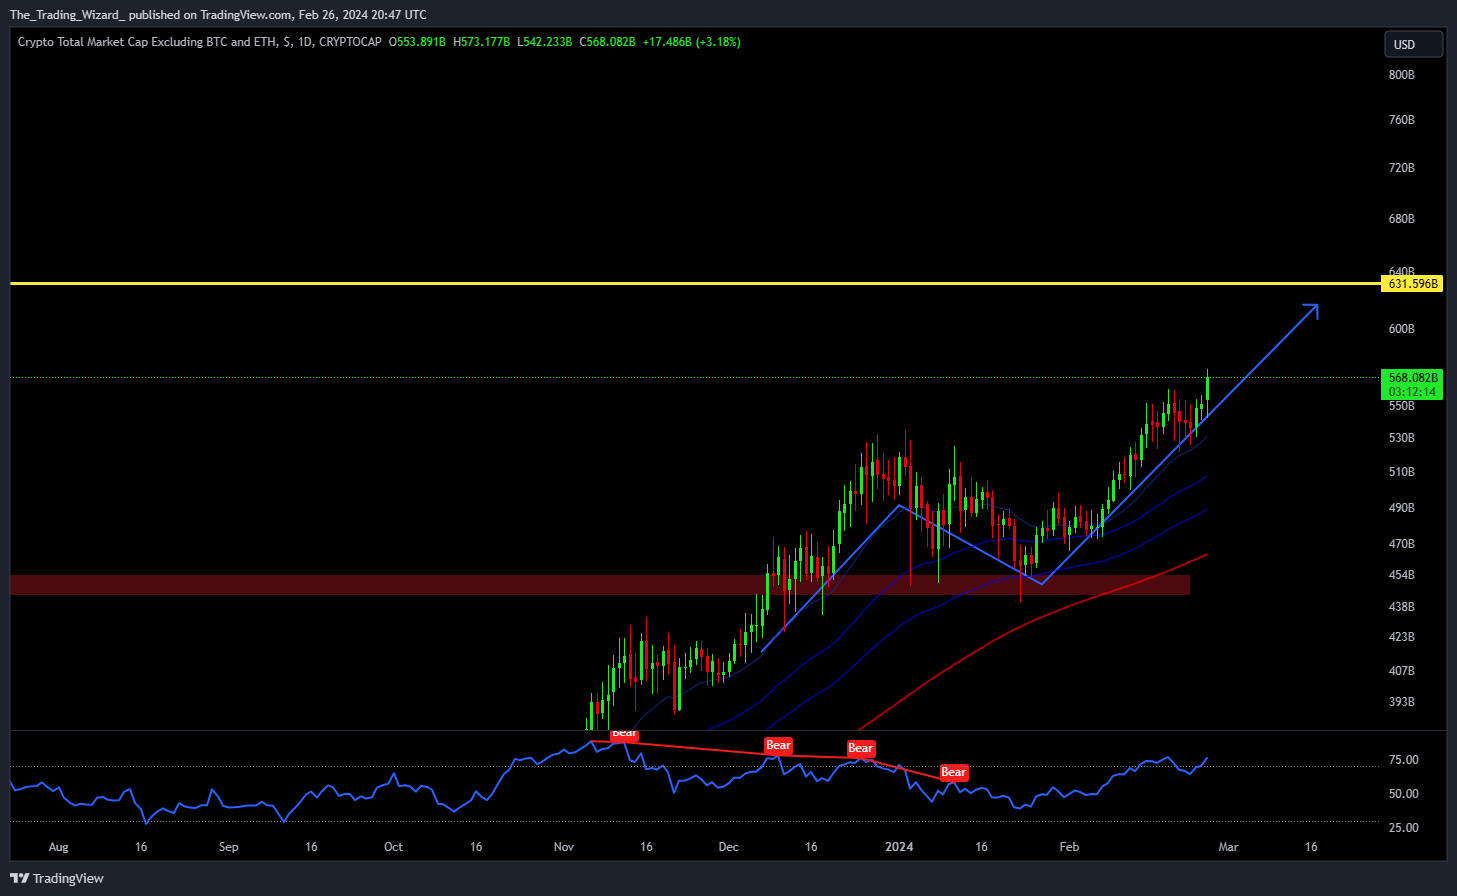Click the open value O553.891B
Viewport: 1457px width, 896px height.
(x=417, y=42)
